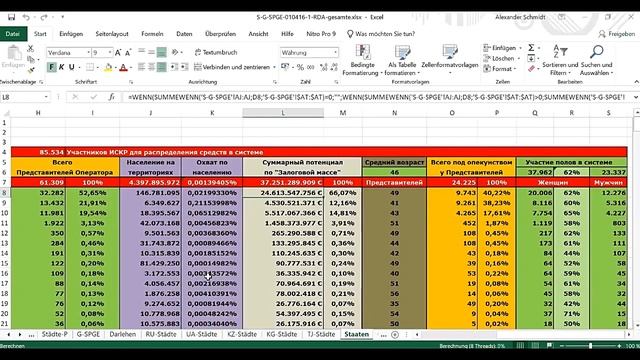Open the Währung number format dropdown
The width and height of the screenshot is (640, 360).
point(336,53)
